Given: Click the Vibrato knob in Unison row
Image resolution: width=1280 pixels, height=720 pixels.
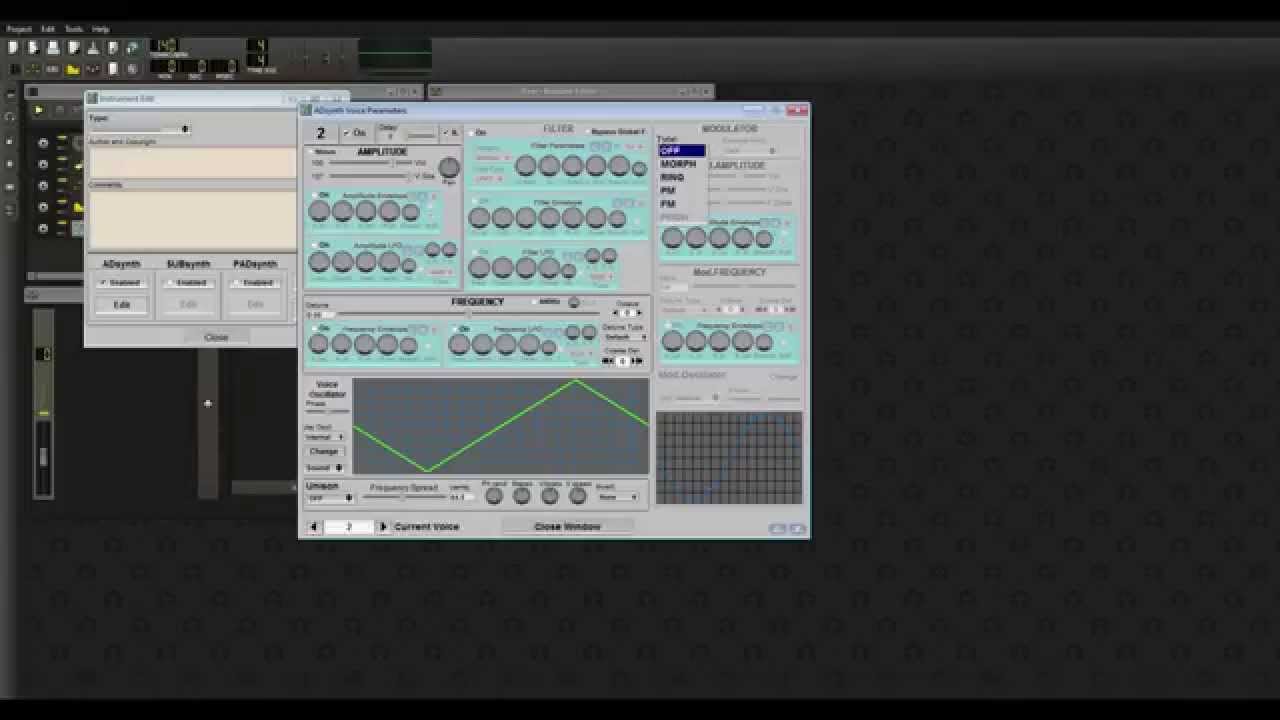Looking at the screenshot, I should point(549,496).
